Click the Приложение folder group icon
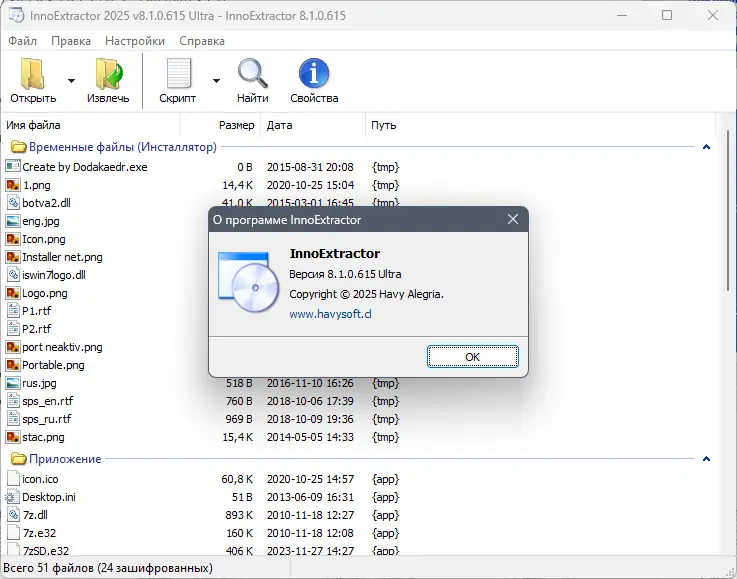Screen dimensions: 737x579 [18, 459]
